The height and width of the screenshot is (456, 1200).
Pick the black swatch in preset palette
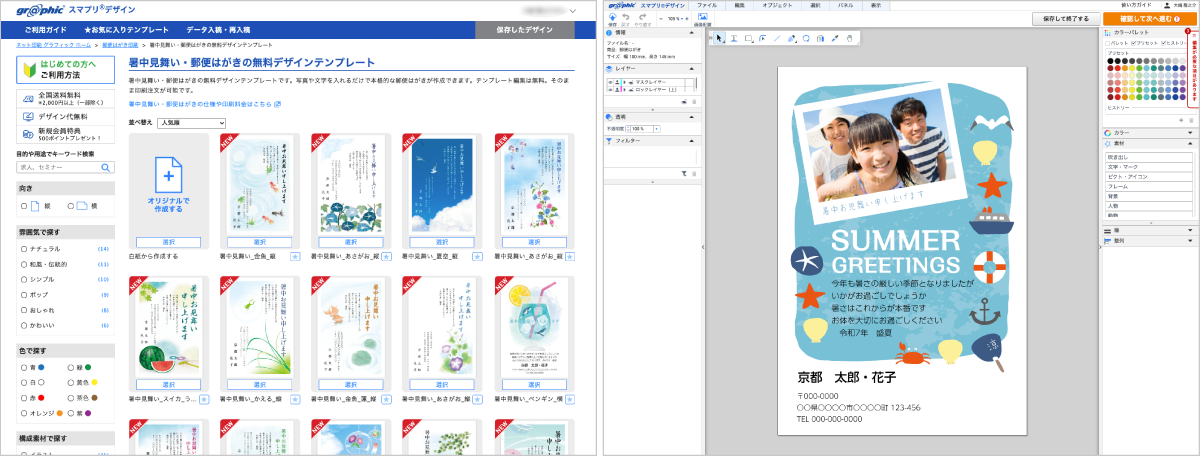point(1110,61)
